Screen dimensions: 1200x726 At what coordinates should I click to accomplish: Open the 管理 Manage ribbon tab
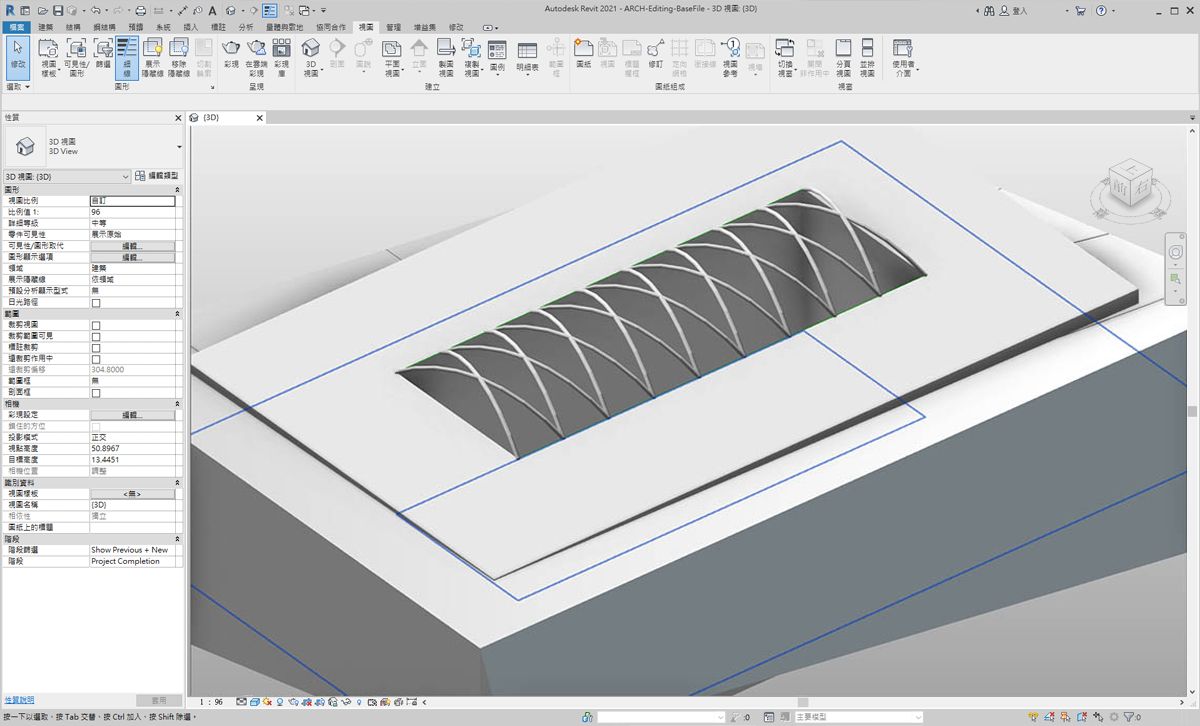pyautogui.click(x=393, y=27)
